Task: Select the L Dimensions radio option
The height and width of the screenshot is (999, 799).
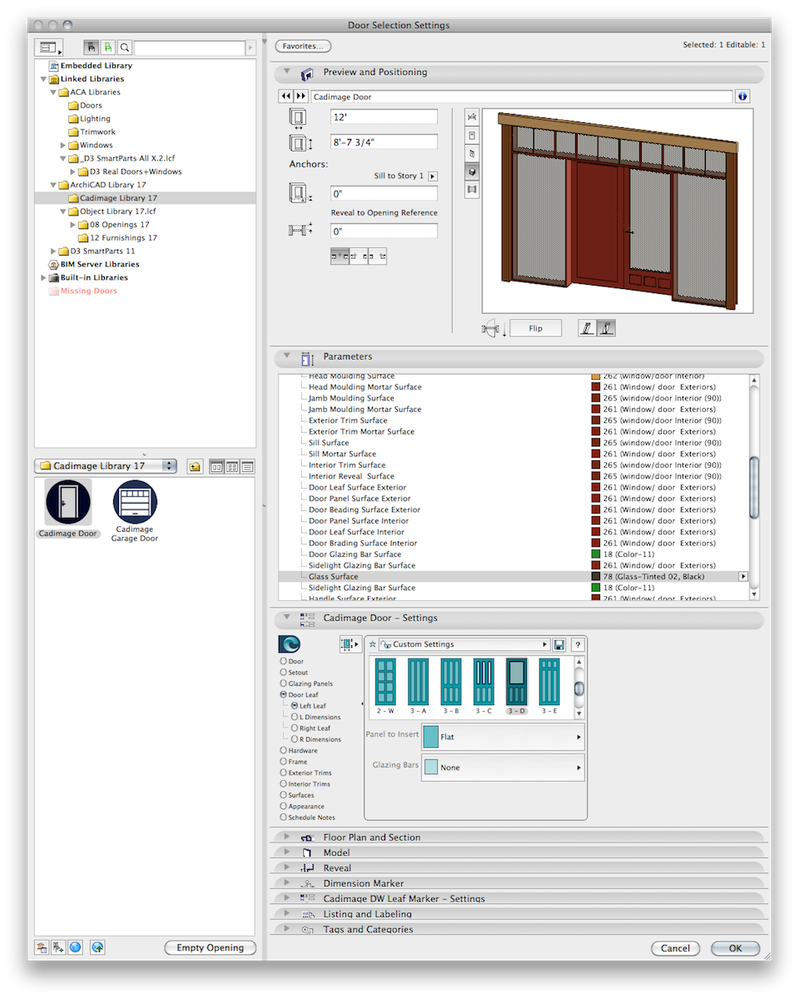Action: (x=294, y=717)
